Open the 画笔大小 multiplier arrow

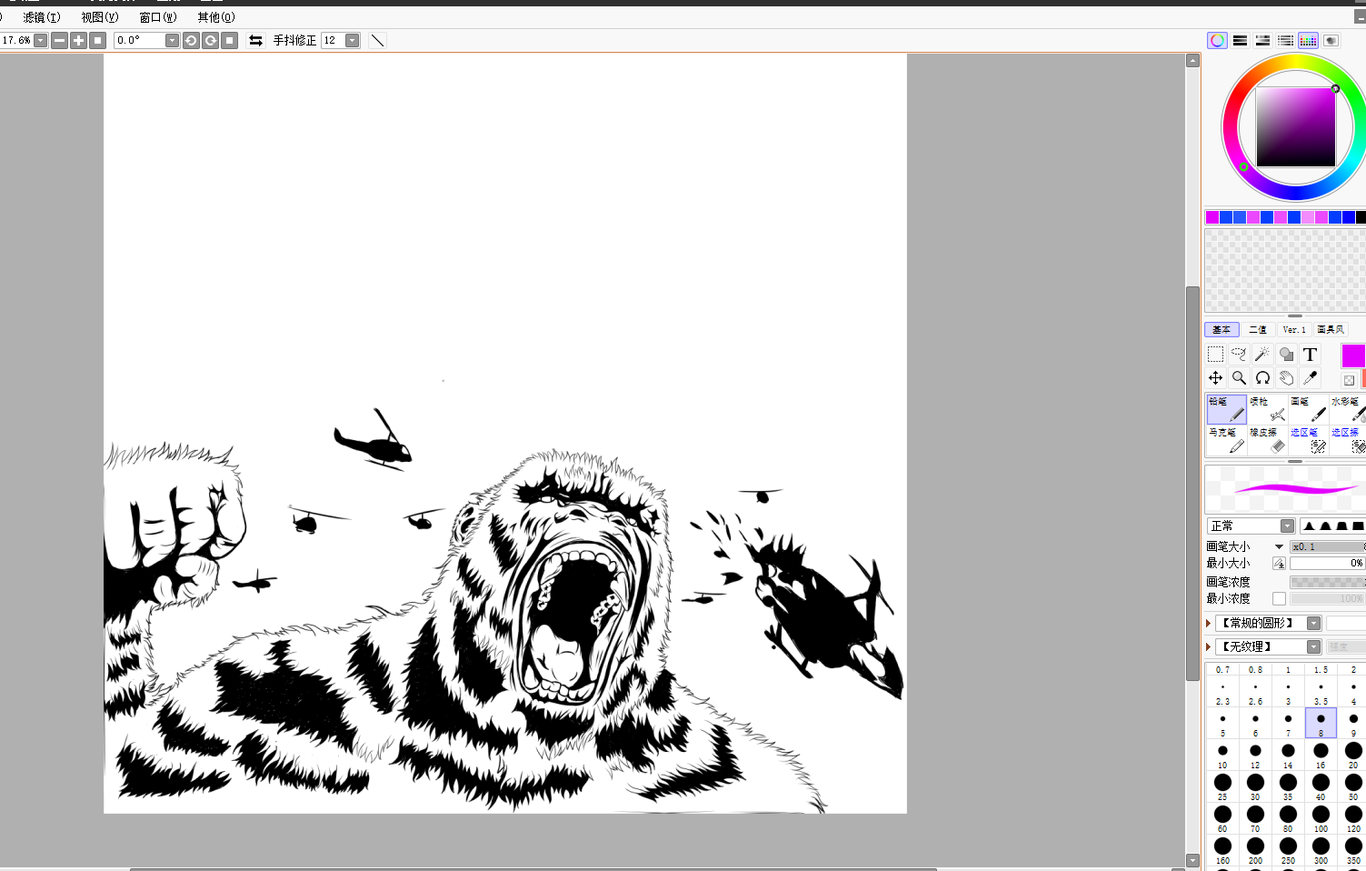click(1278, 547)
